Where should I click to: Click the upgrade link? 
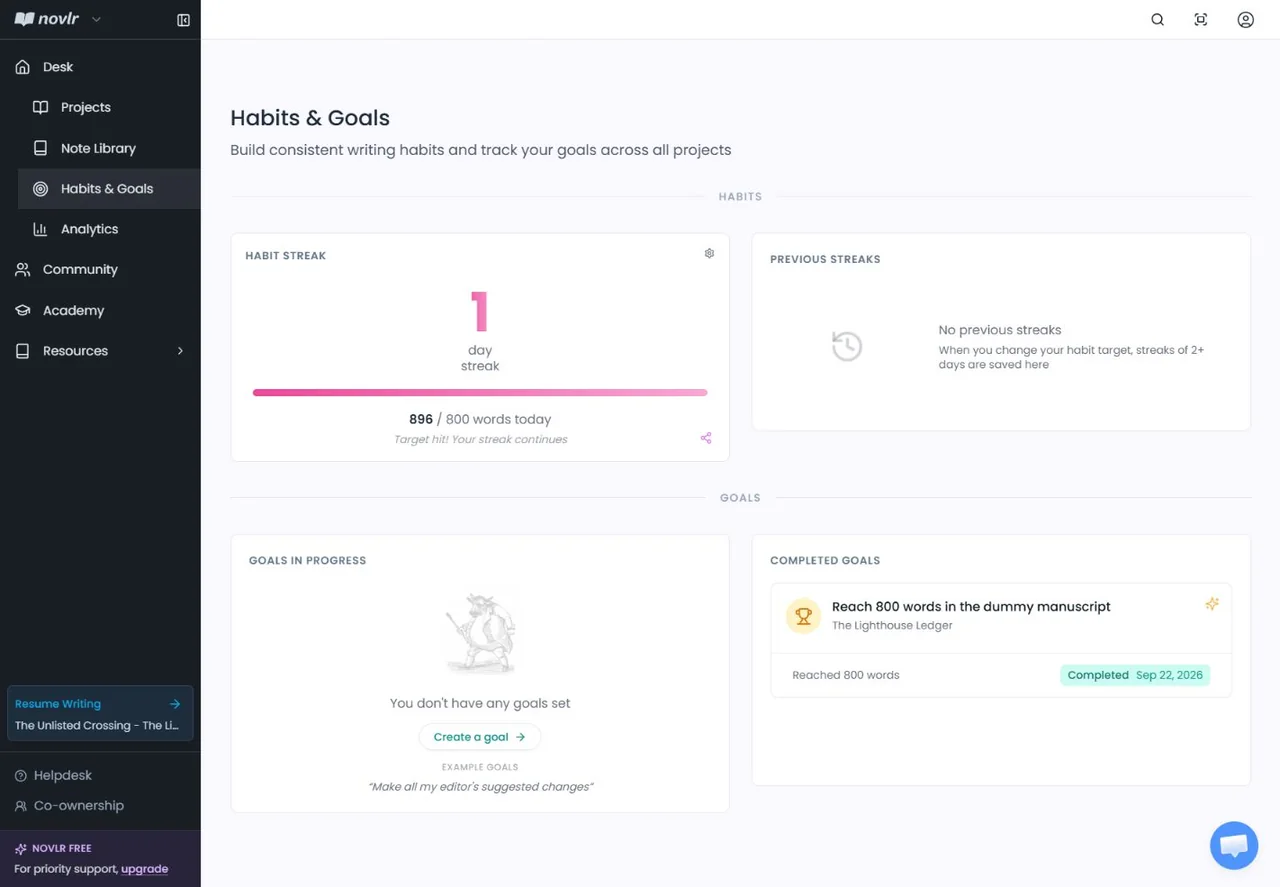pos(145,869)
